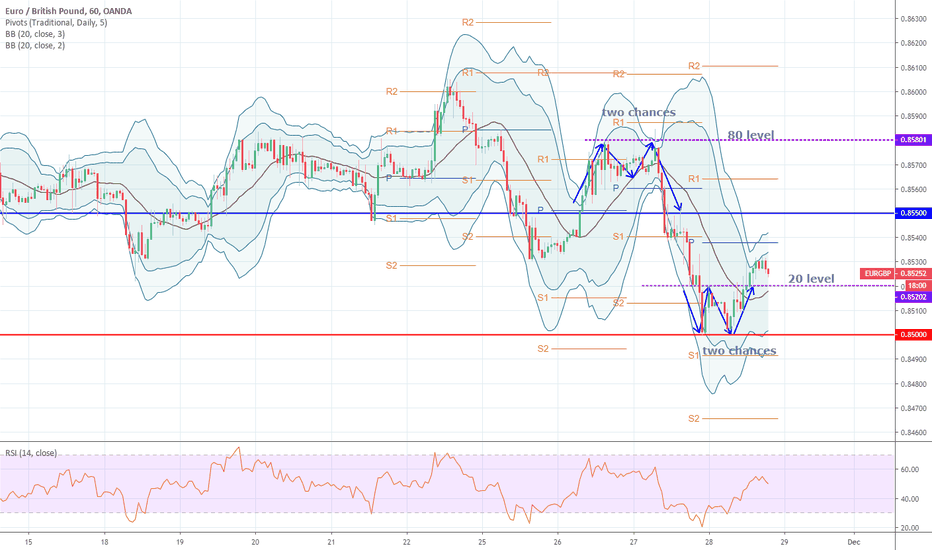Image resolution: width=932 pixels, height=550 pixels.
Task: Click the 60.00 value on RSI scale
Action: tap(910, 469)
